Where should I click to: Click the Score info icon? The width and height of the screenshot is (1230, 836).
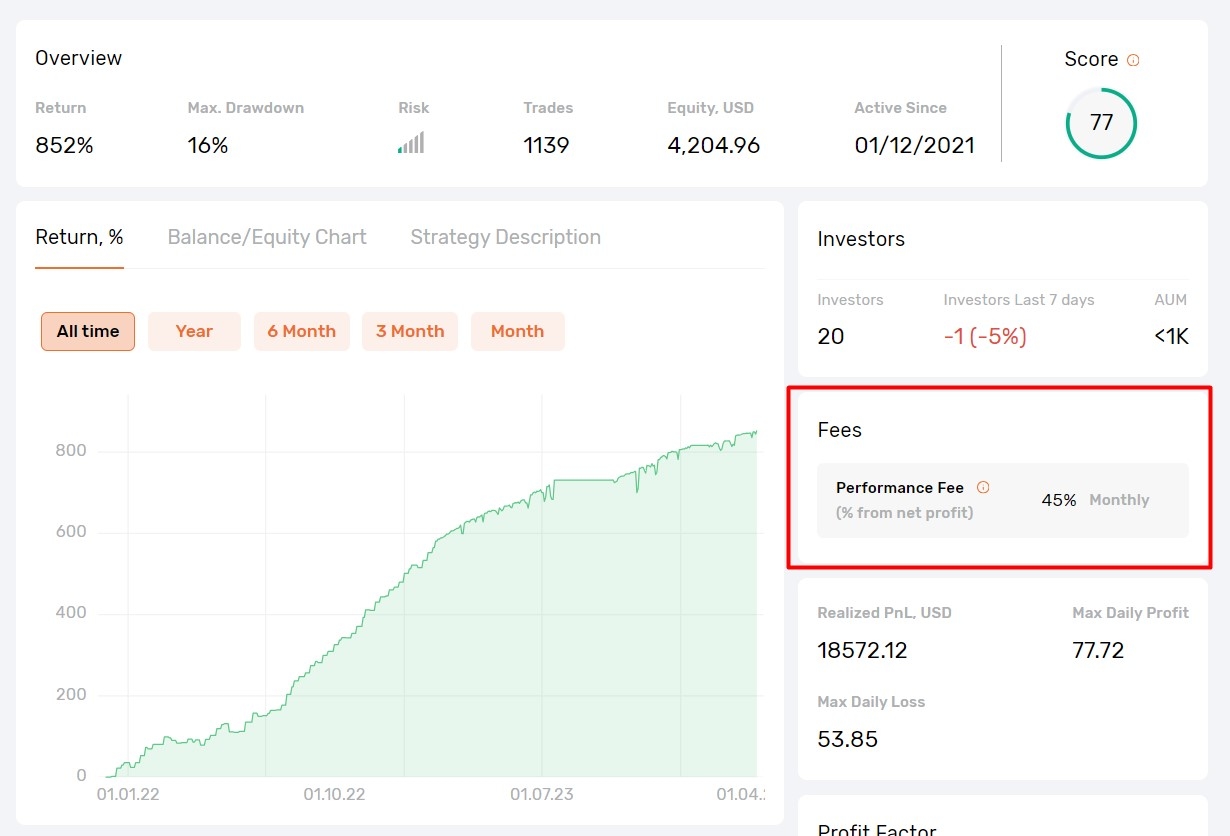pyautogui.click(x=1135, y=60)
